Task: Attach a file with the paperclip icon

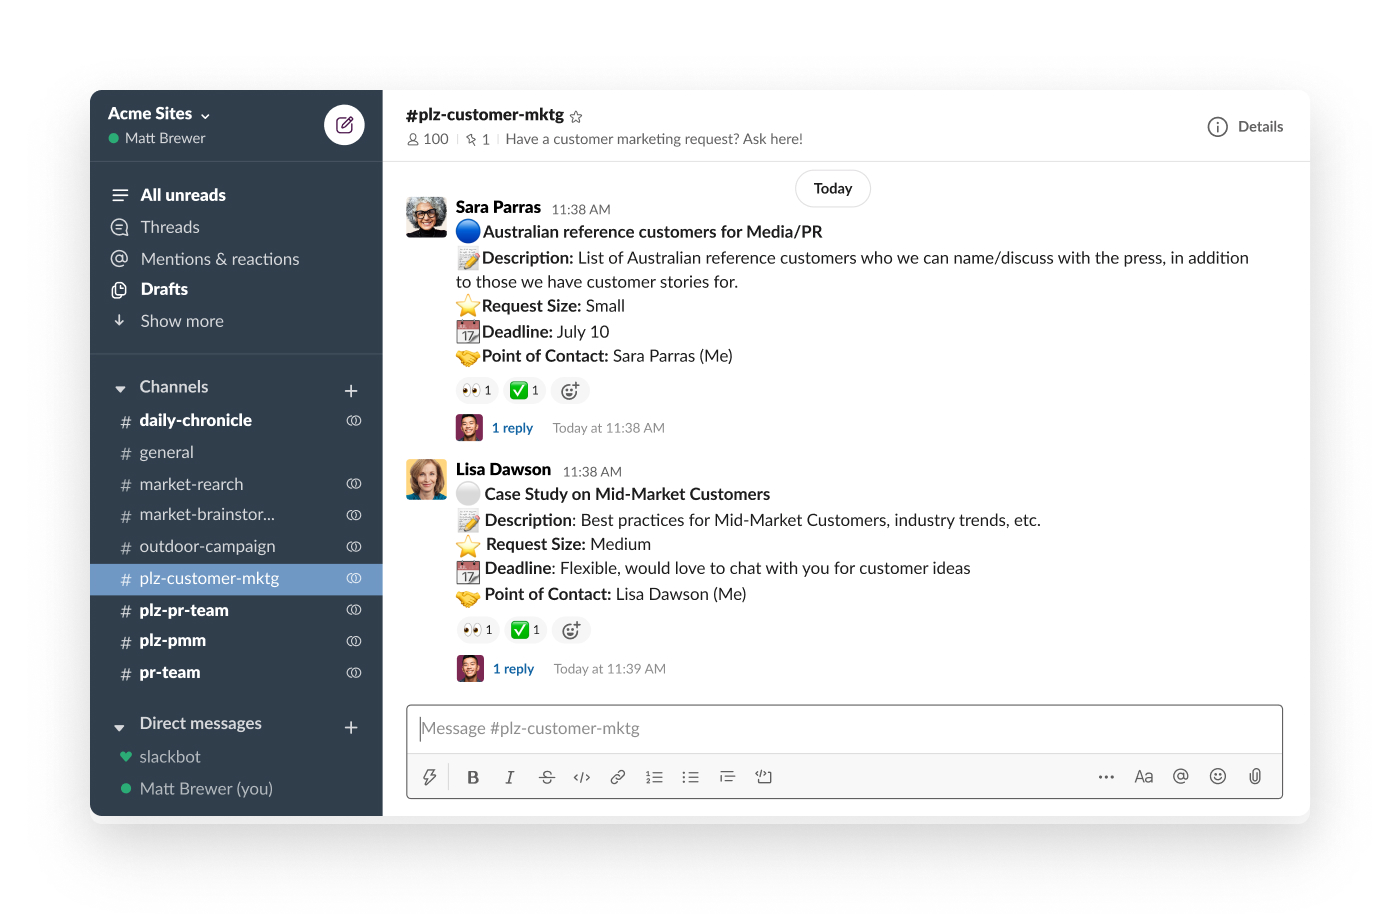Action: click(1254, 777)
